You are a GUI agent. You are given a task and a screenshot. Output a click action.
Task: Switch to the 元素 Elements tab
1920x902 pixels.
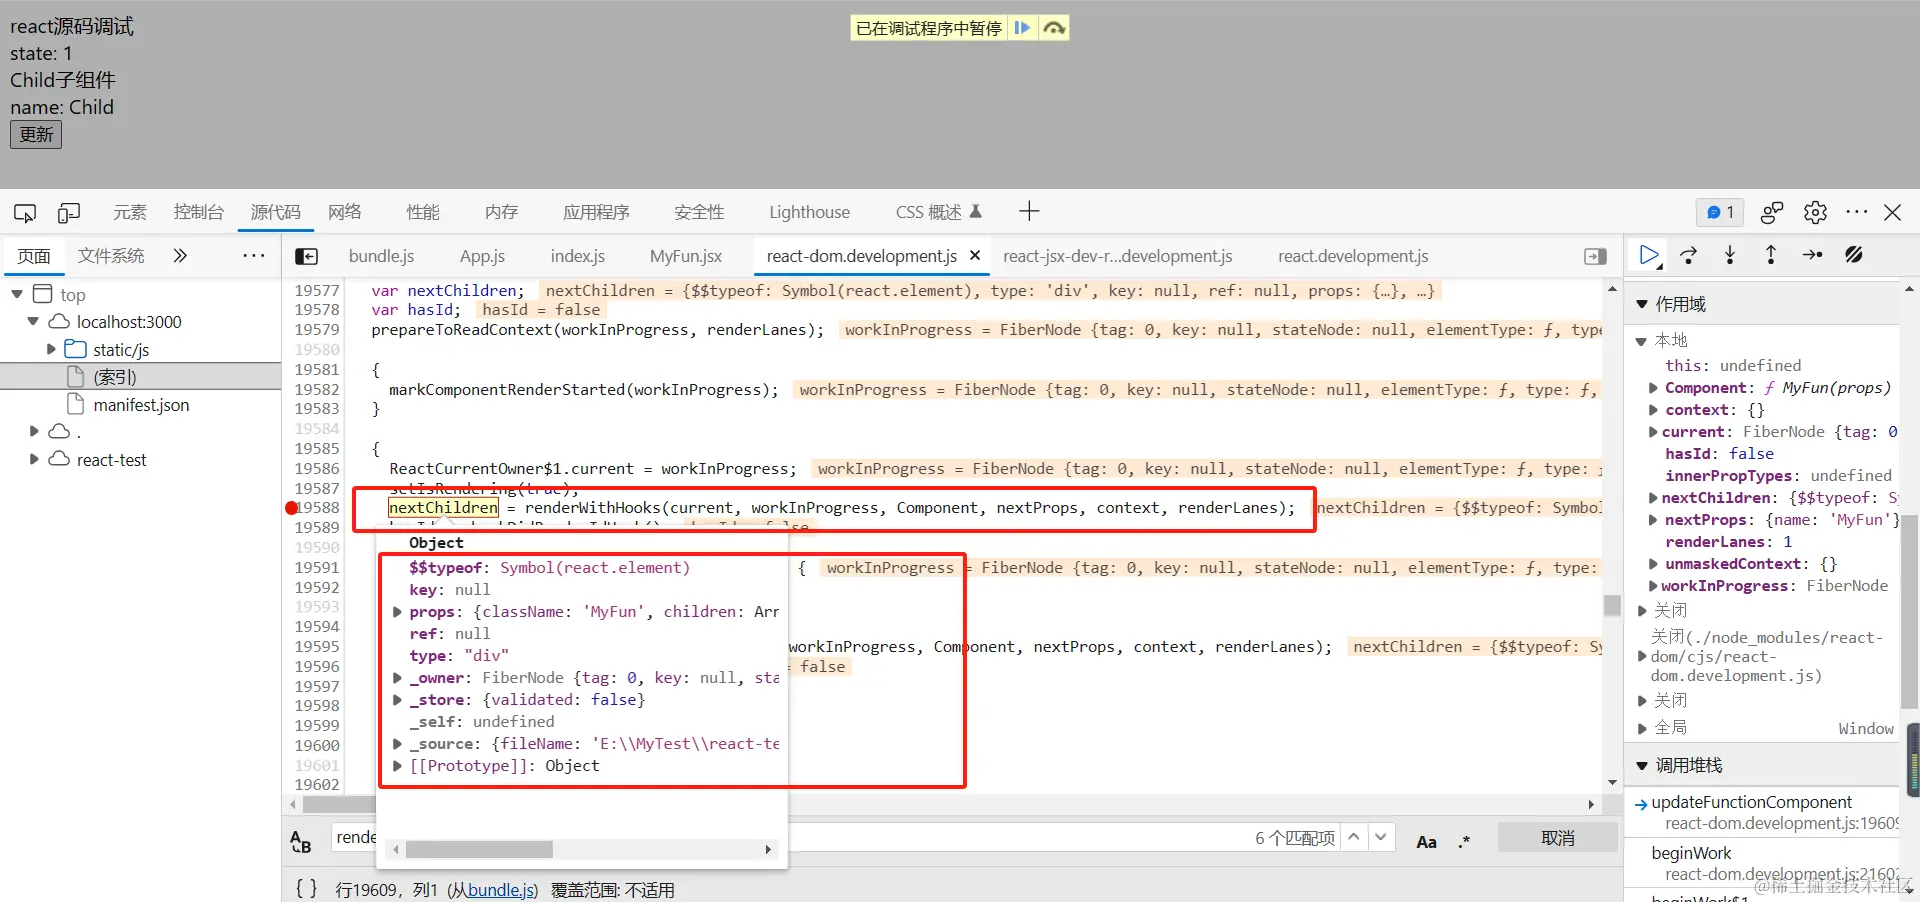tap(130, 212)
